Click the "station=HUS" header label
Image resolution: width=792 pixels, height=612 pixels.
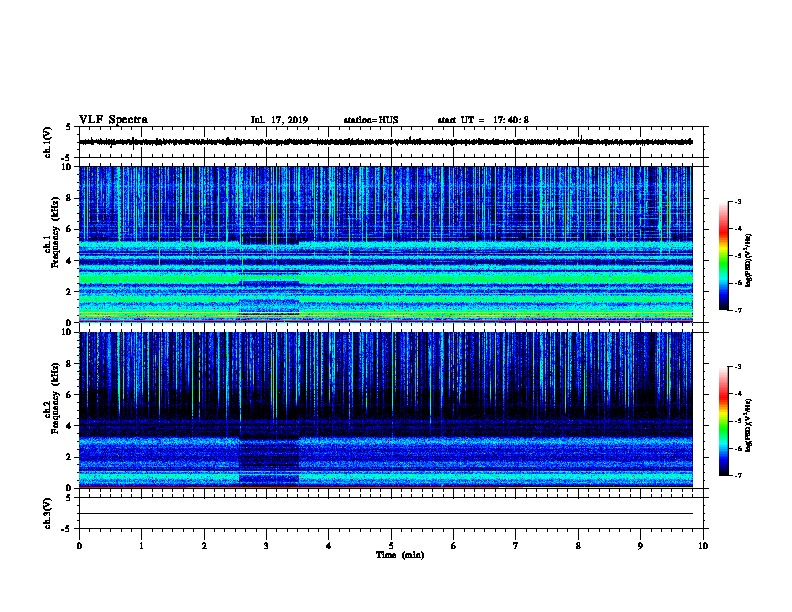[371, 120]
